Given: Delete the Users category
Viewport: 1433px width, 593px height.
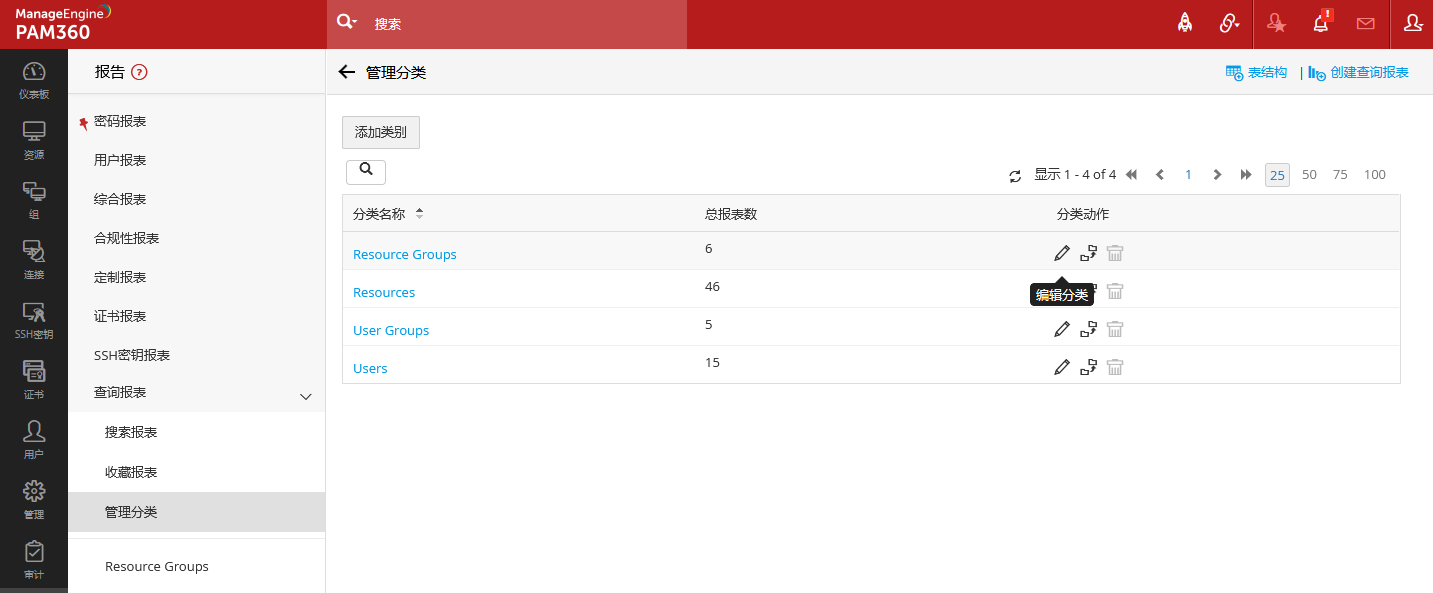Looking at the screenshot, I should click(1115, 367).
